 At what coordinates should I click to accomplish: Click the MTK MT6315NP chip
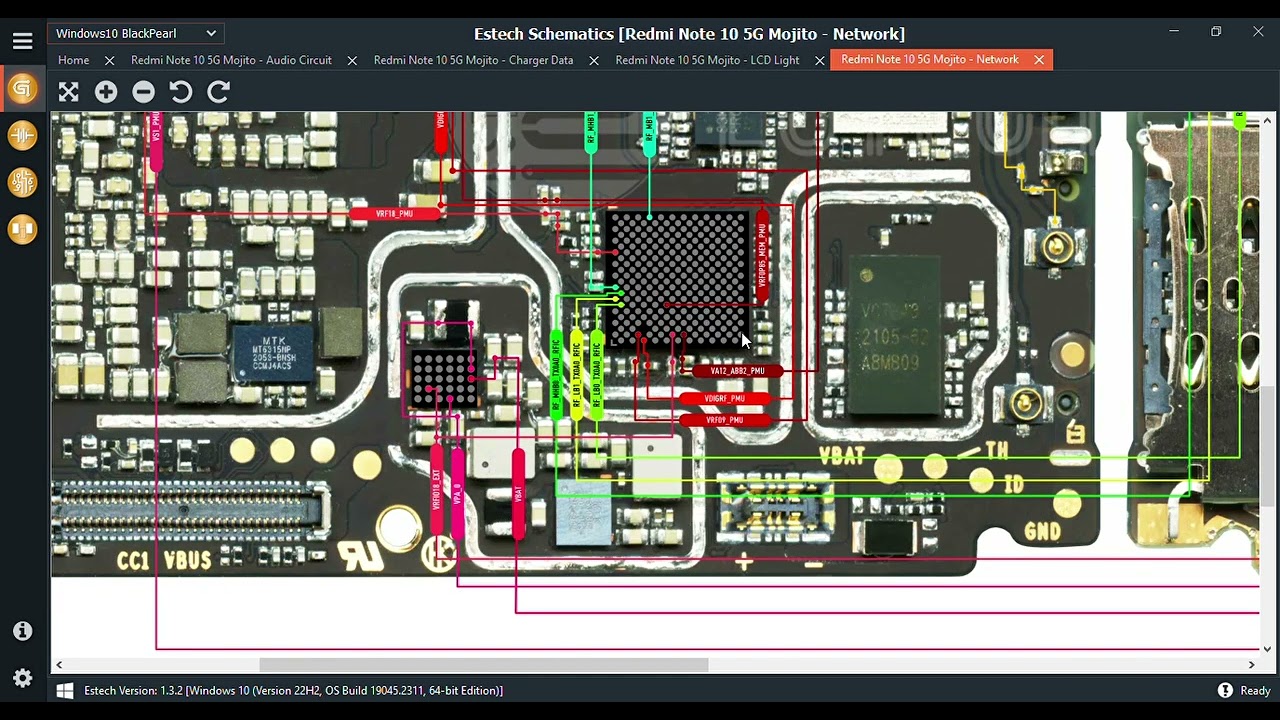[x=272, y=355]
